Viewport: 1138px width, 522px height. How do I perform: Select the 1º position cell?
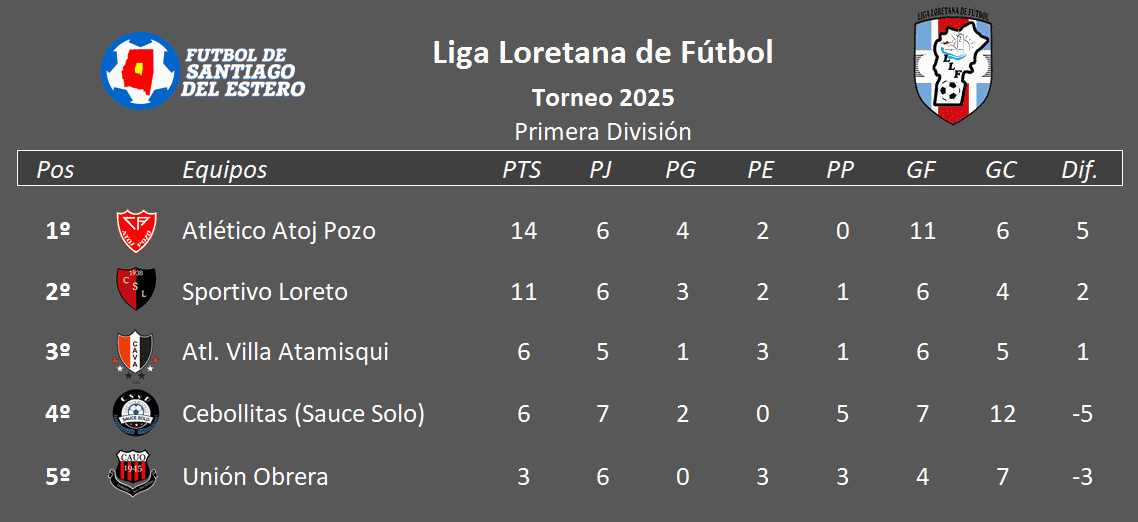pos(57,231)
